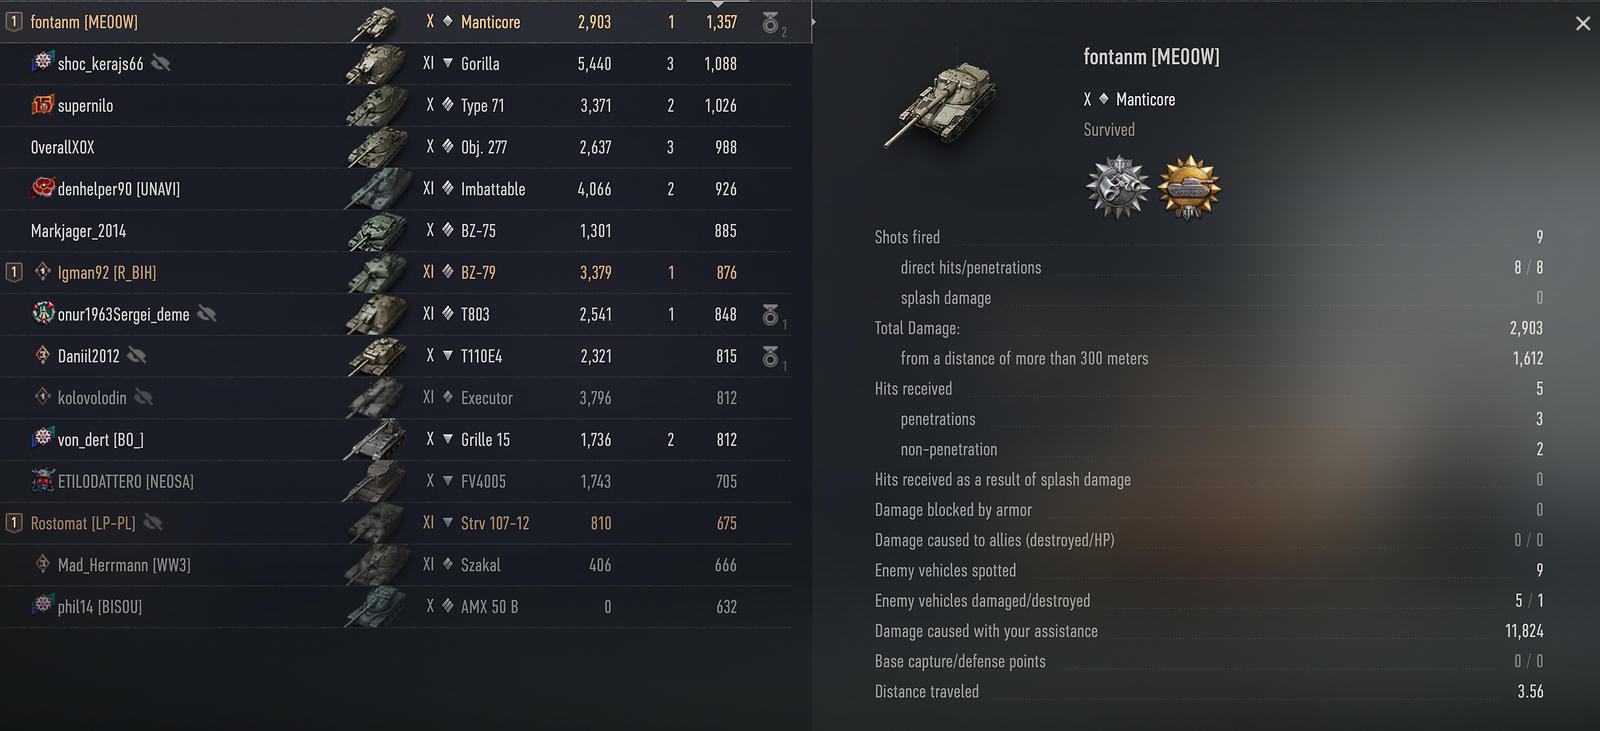This screenshot has width=1600, height=731.
Task: Select the Markjager_2014 player row
Action: point(396,231)
